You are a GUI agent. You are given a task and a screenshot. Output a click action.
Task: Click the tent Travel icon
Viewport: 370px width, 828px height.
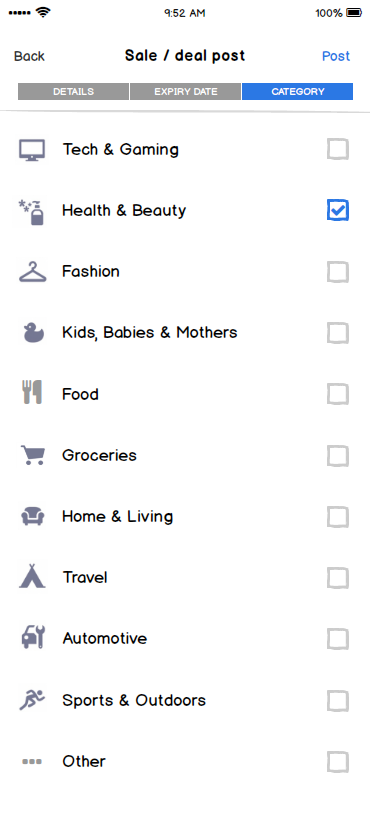coord(32,576)
